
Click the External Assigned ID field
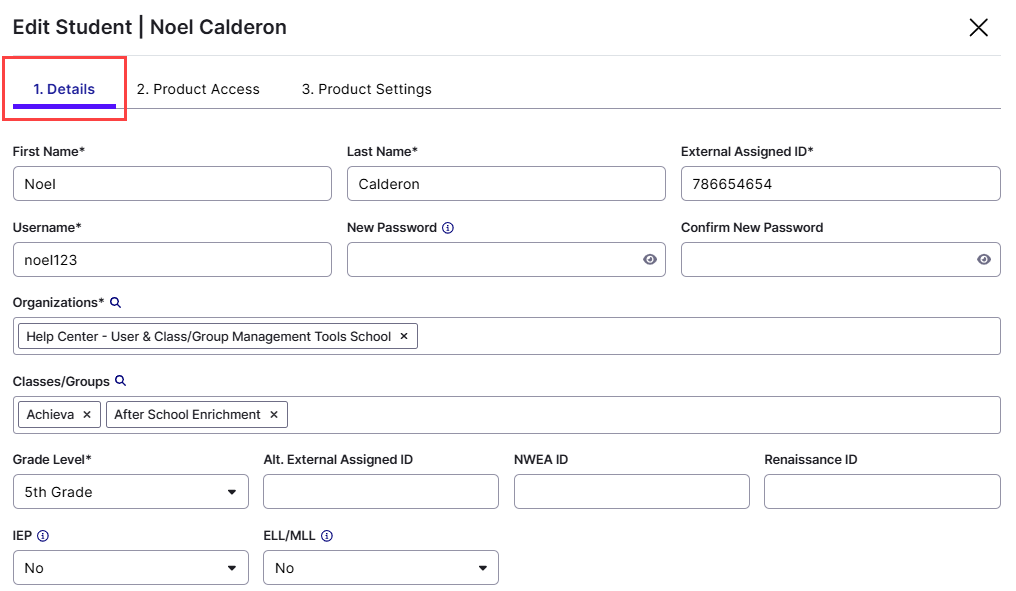click(x=840, y=183)
